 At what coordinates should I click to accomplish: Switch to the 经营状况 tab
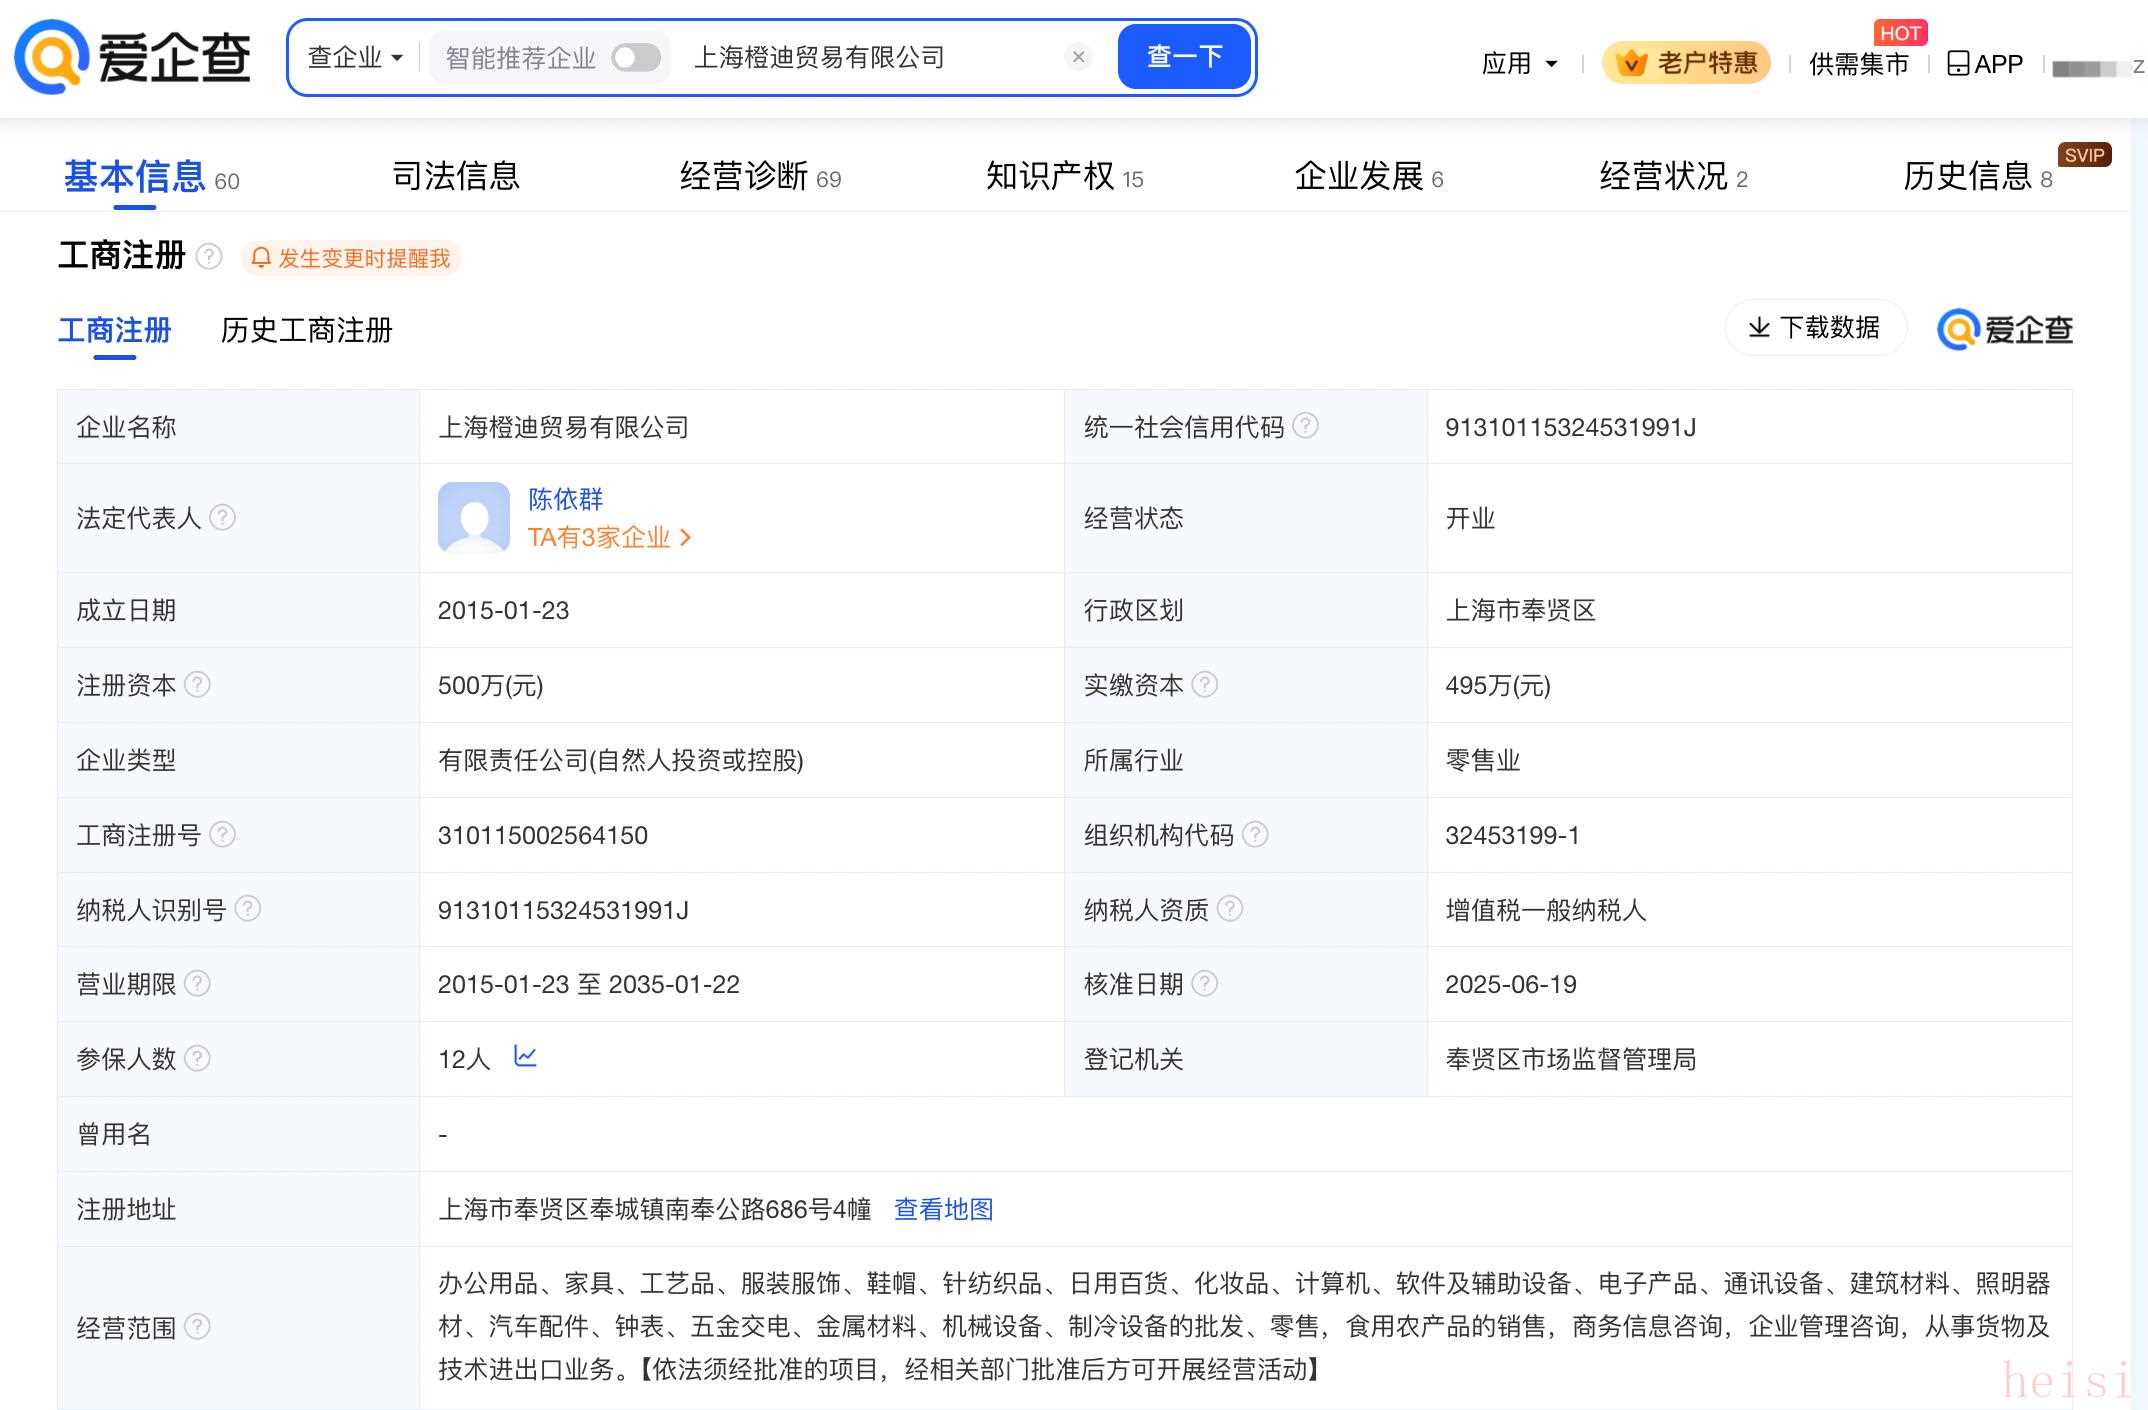point(1673,176)
